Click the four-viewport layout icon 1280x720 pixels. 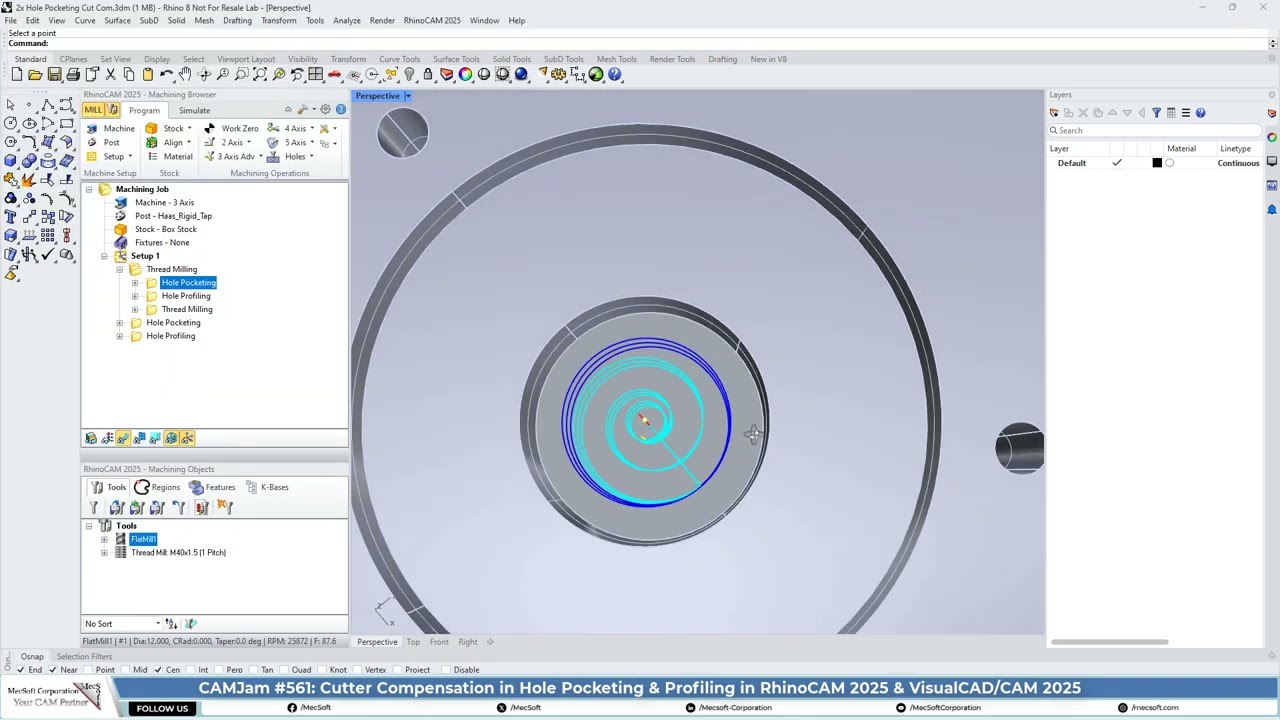pyautogui.click(x=316, y=75)
